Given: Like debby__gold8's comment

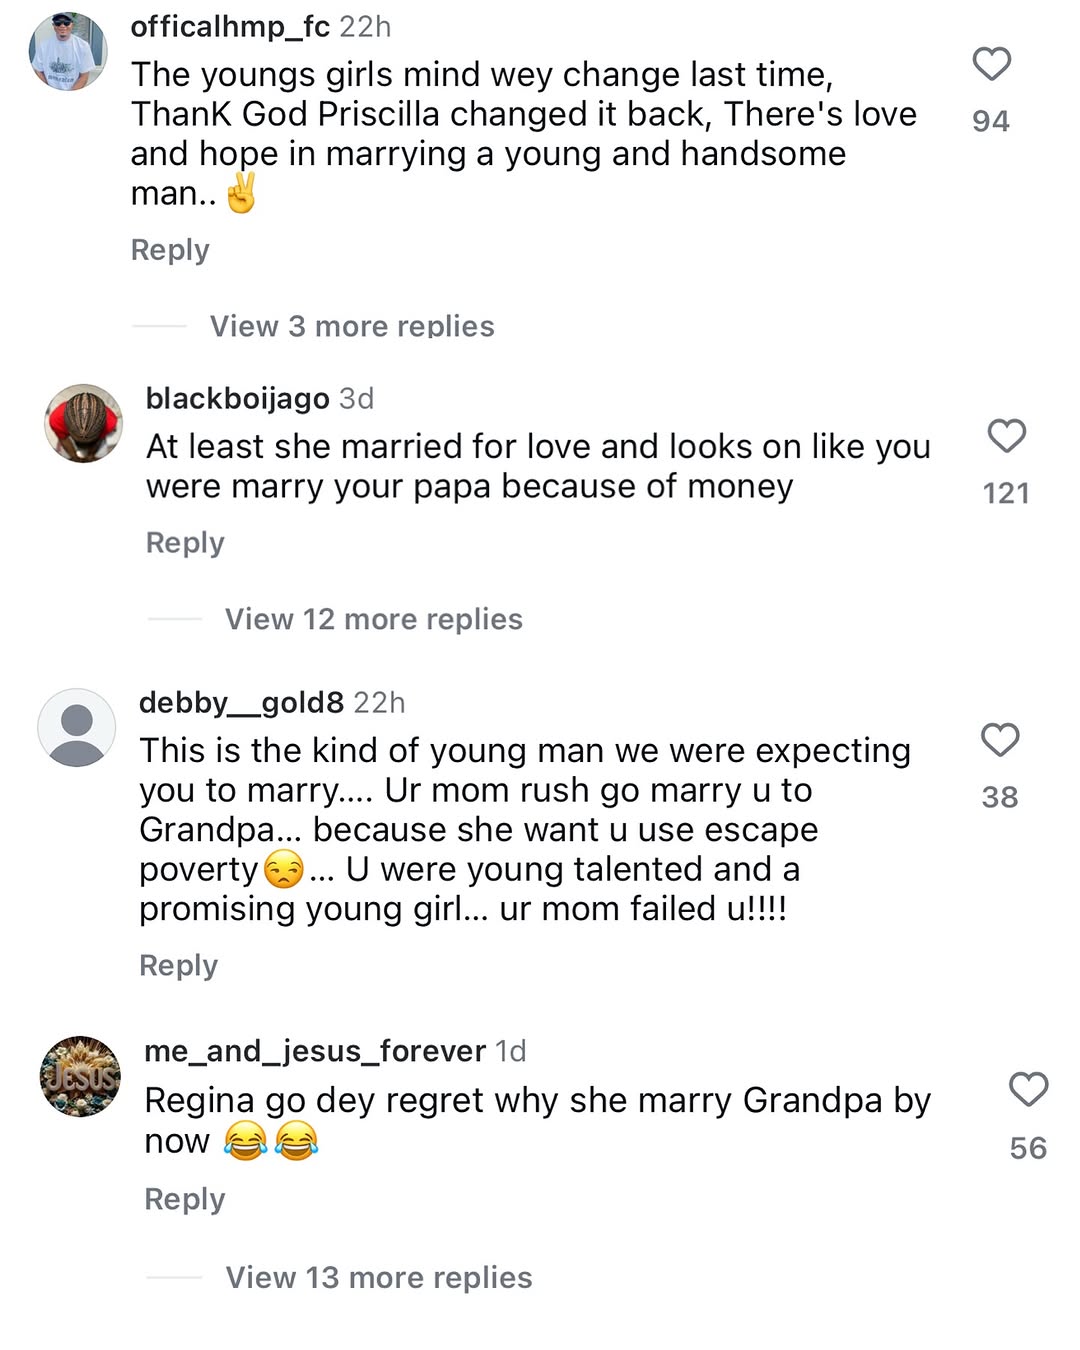Looking at the screenshot, I should tap(999, 740).
